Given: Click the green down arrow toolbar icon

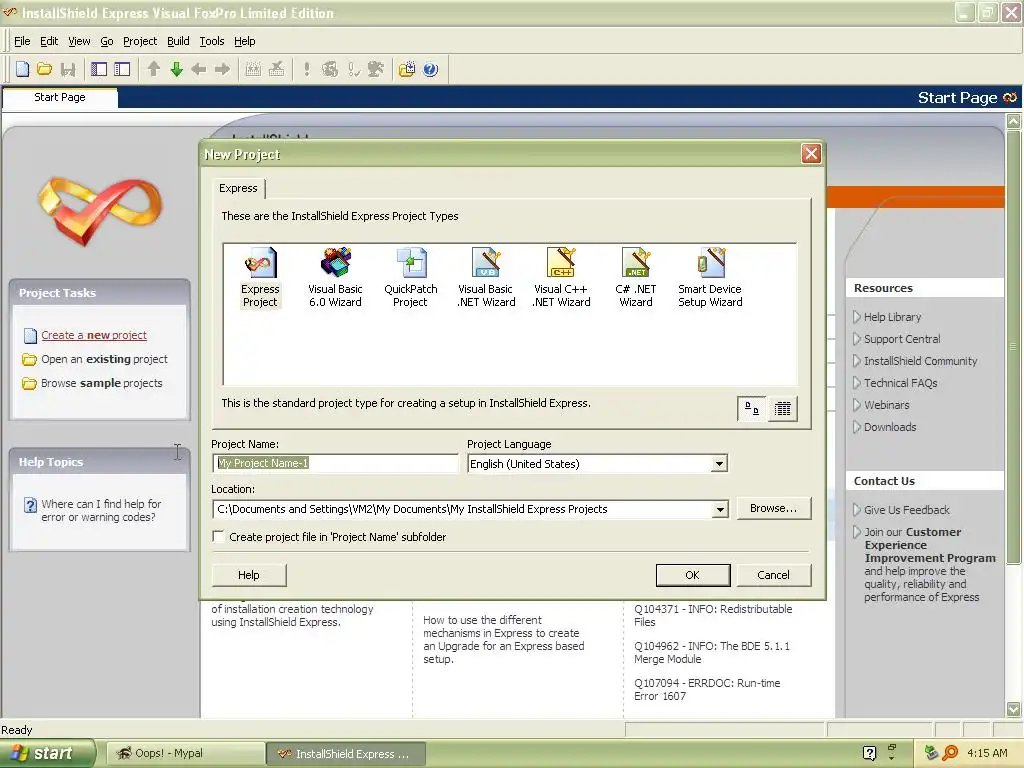Looking at the screenshot, I should 176,69.
